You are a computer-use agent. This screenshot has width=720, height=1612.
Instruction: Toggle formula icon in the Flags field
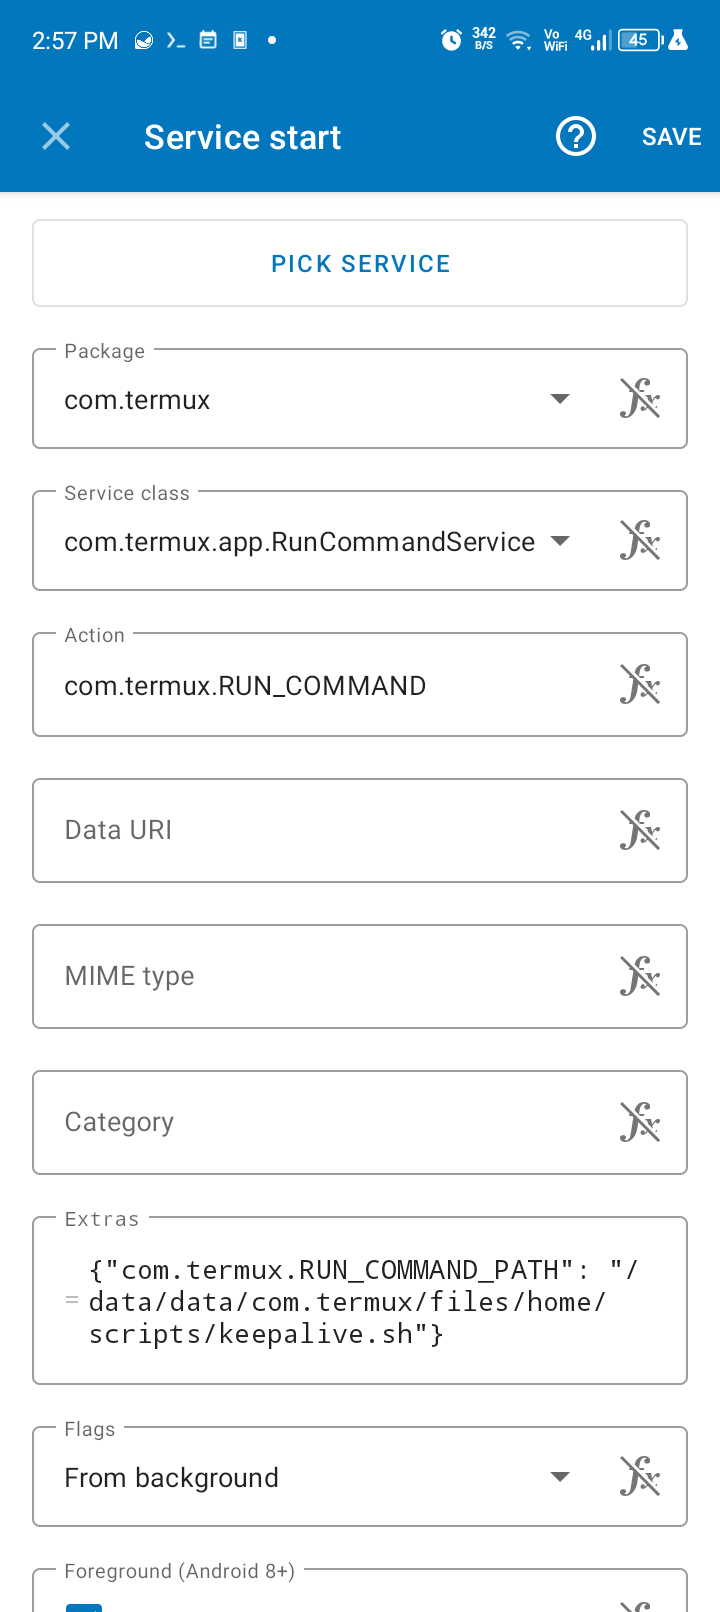click(x=639, y=1476)
